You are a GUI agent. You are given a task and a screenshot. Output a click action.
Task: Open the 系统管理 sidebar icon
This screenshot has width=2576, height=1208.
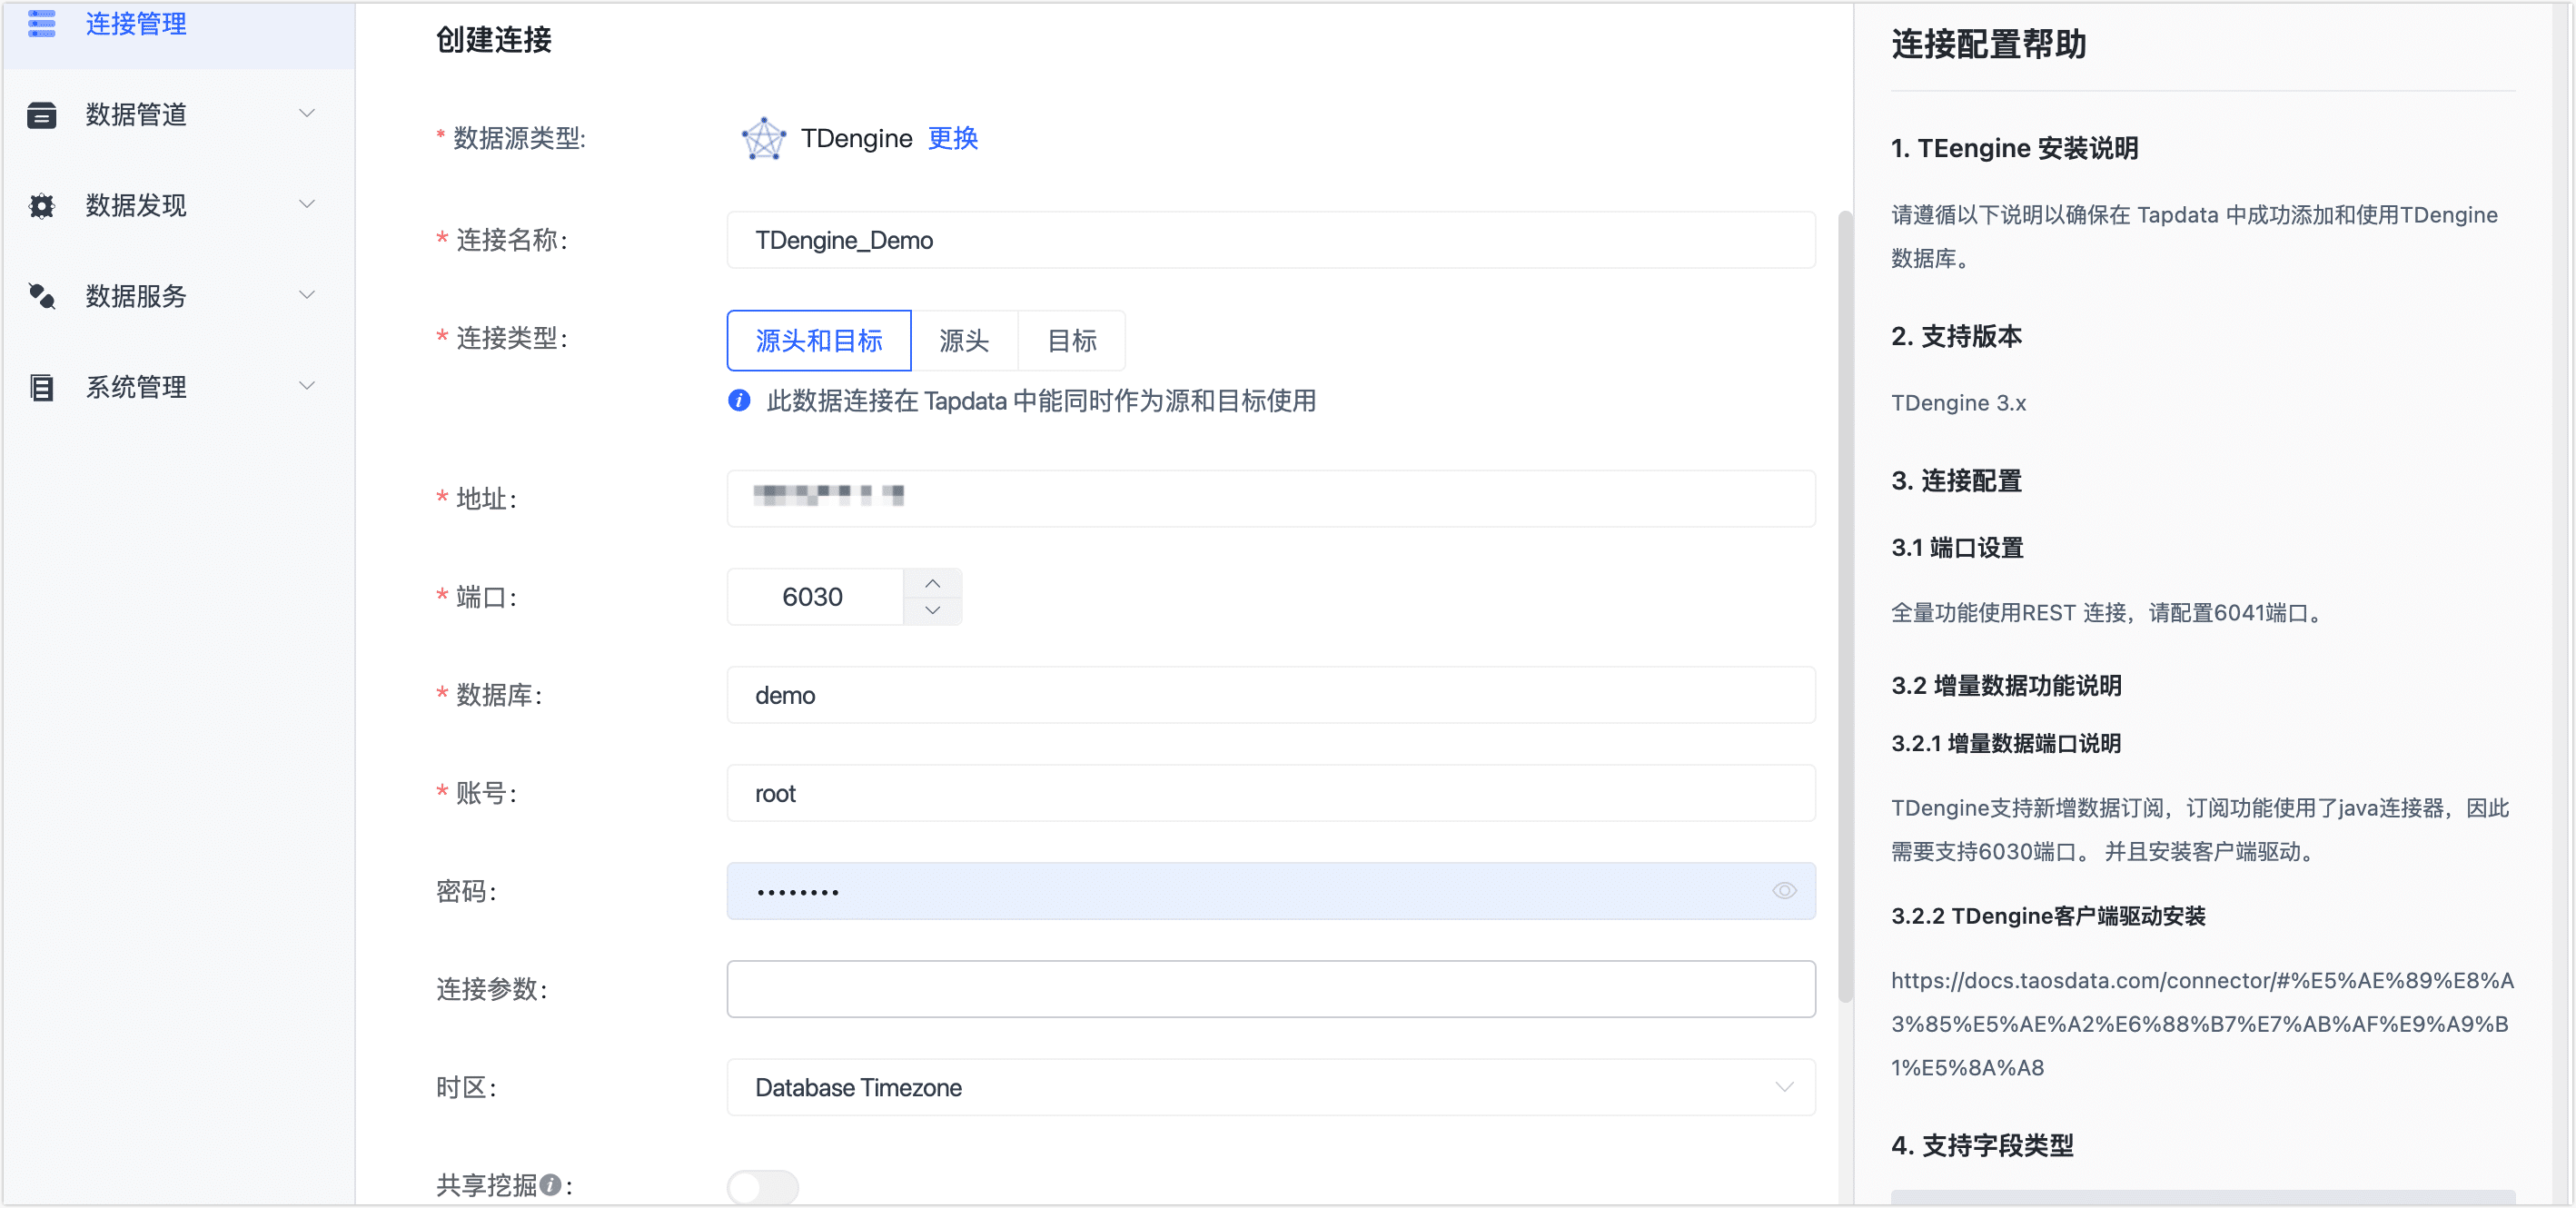click(41, 386)
